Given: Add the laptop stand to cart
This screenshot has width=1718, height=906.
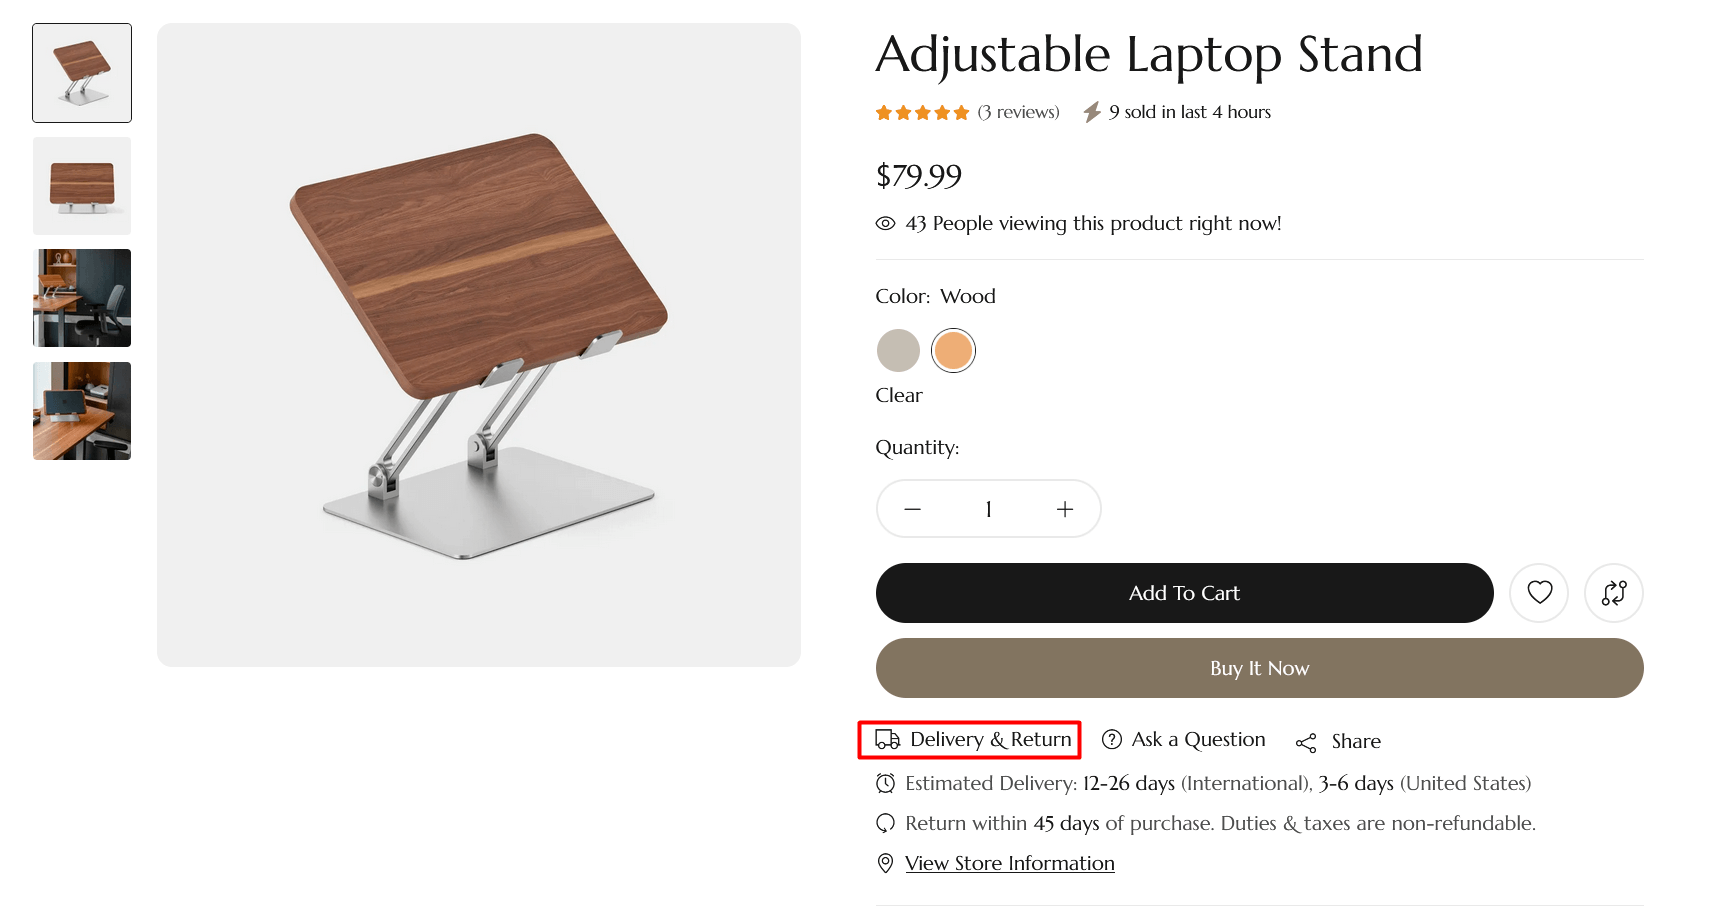Looking at the screenshot, I should pos(1184,593).
